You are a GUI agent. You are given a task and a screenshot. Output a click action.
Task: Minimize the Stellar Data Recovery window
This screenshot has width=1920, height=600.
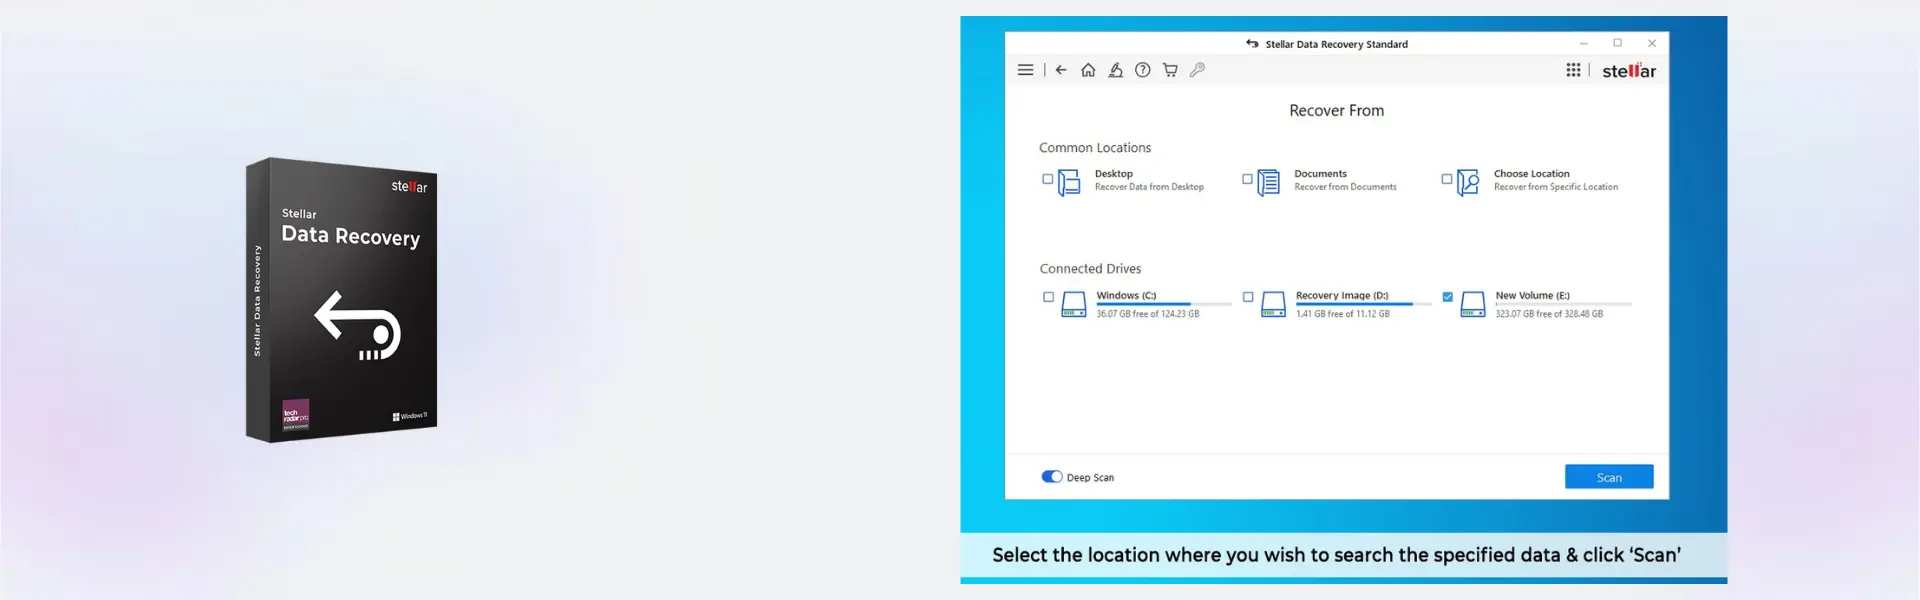click(x=1584, y=43)
